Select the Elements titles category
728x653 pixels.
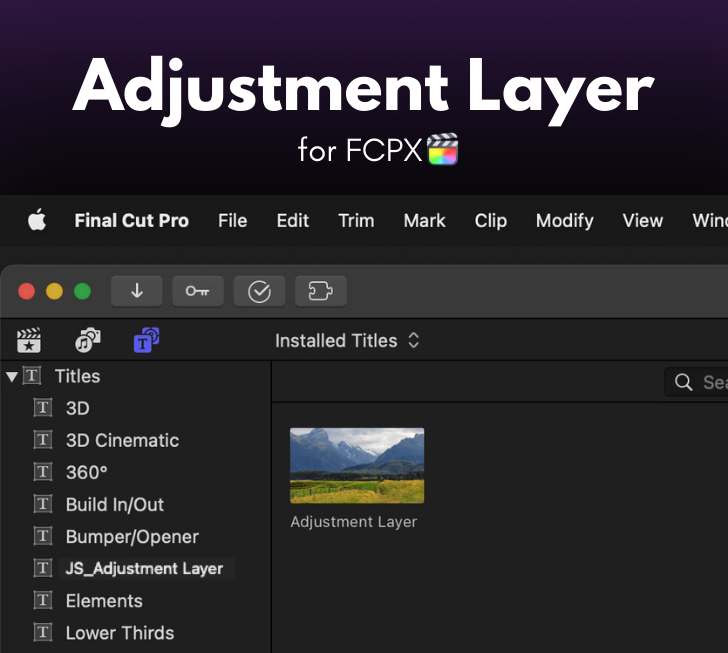coord(104,601)
